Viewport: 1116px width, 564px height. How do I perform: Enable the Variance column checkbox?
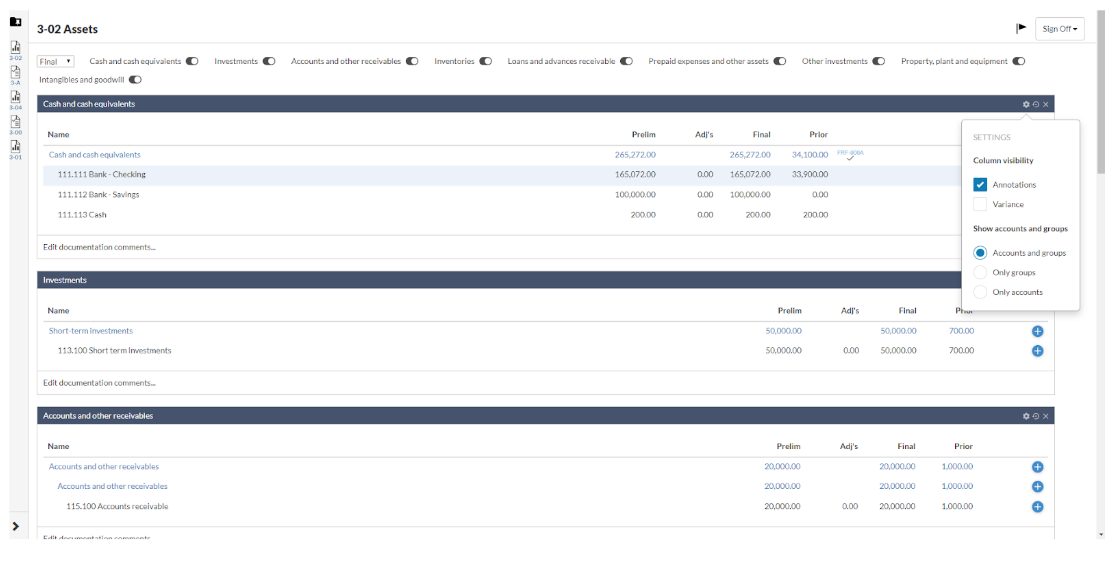(x=980, y=204)
